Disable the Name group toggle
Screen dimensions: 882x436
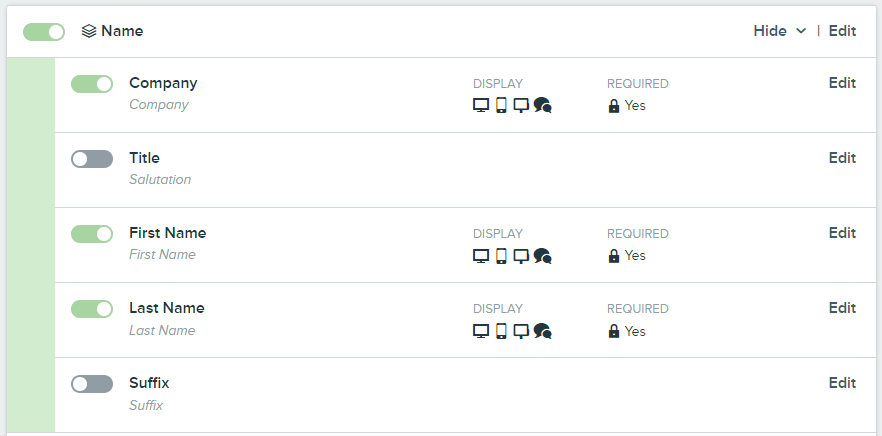tap(44, 32)
